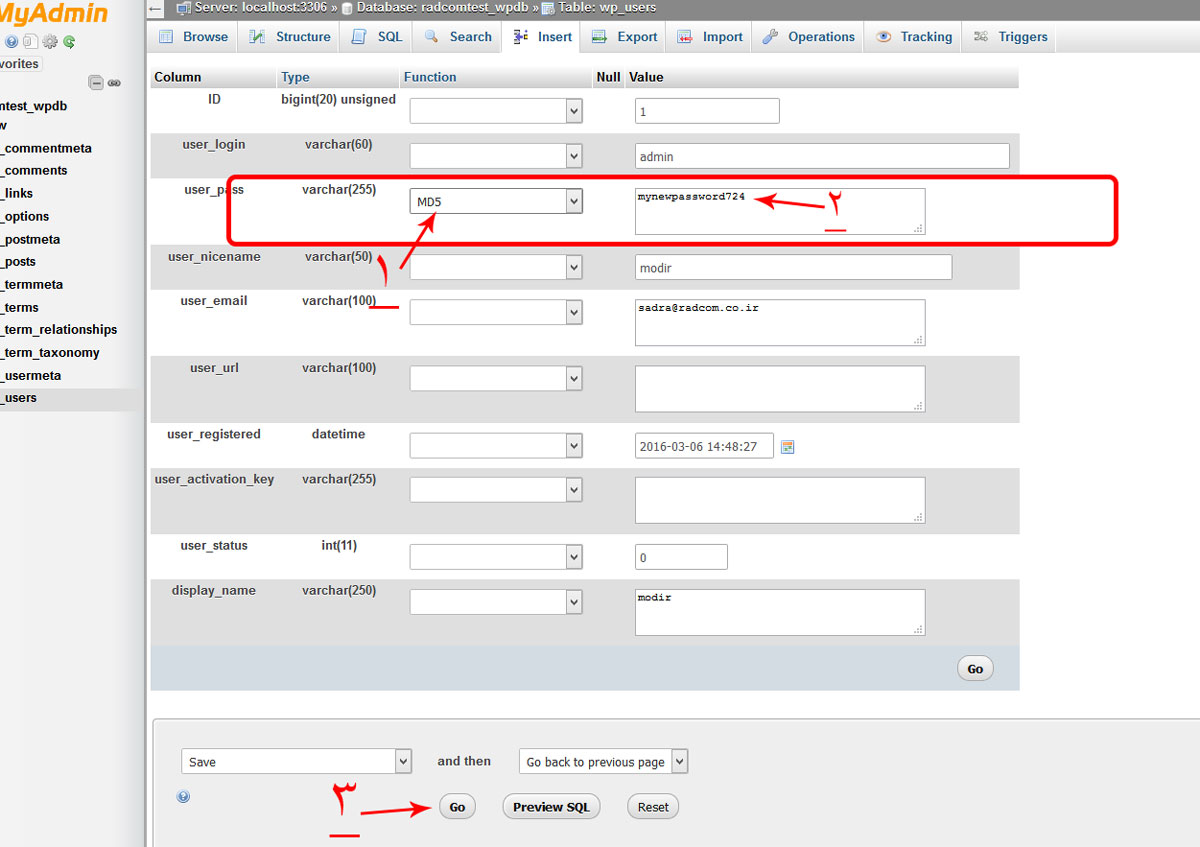Open the Save action dropdown
The height and width of the screenshot is (847, 1200).
pyautogui.click(x=296, y=761)
